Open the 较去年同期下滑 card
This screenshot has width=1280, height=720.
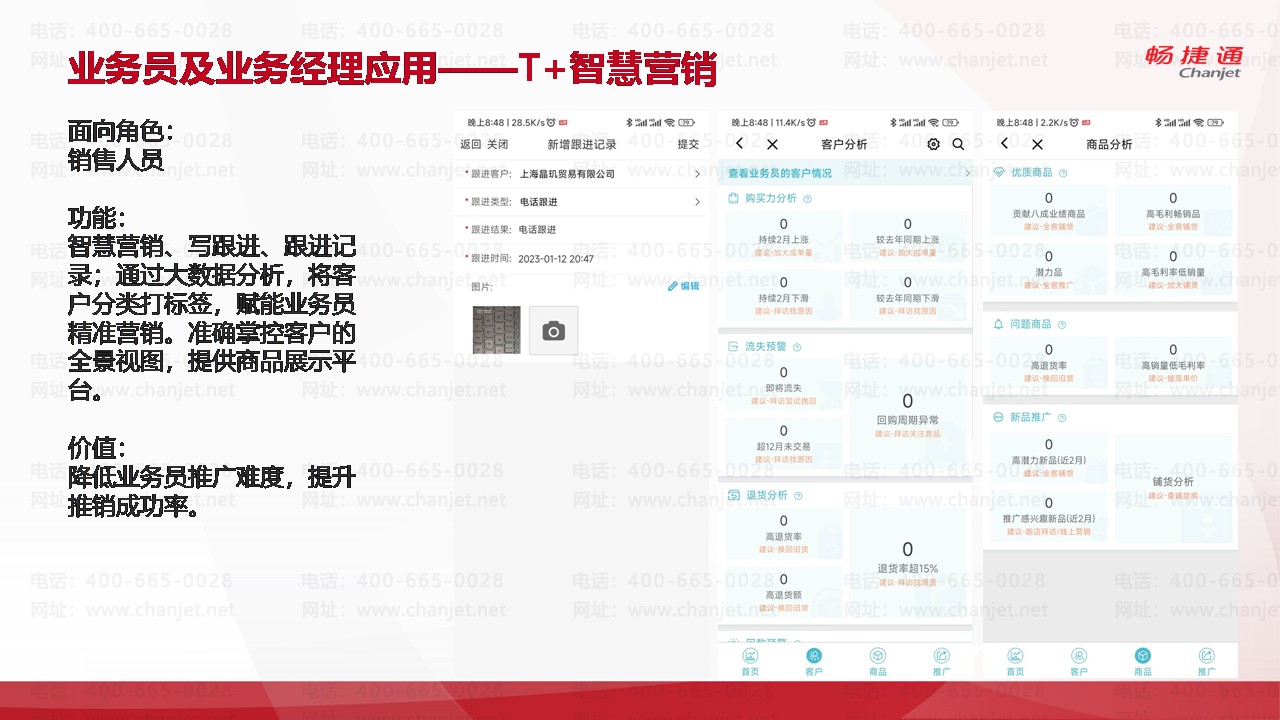point(907,295)
